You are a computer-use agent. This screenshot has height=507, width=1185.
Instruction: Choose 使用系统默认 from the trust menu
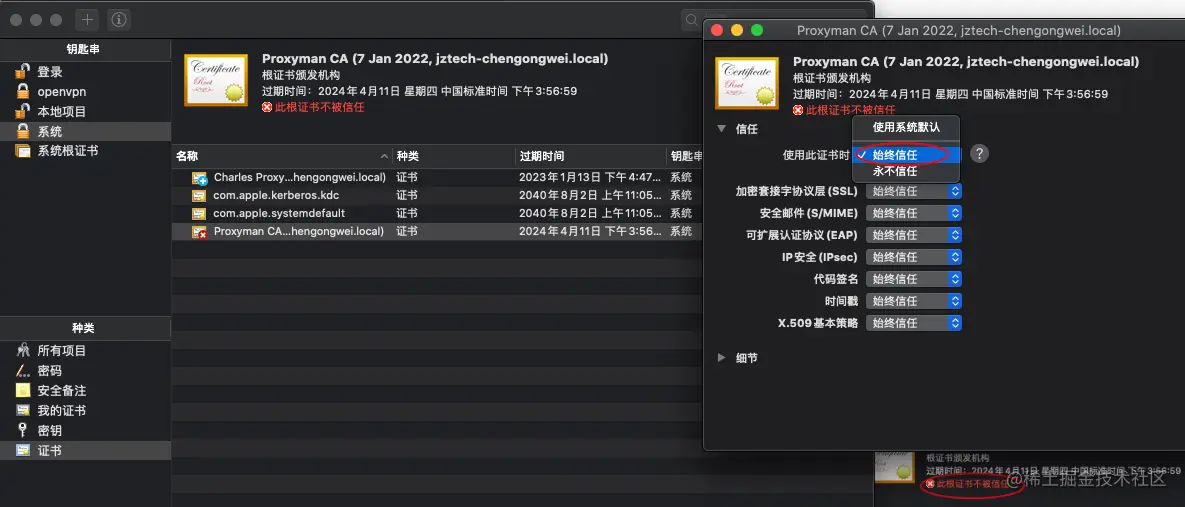906,127
